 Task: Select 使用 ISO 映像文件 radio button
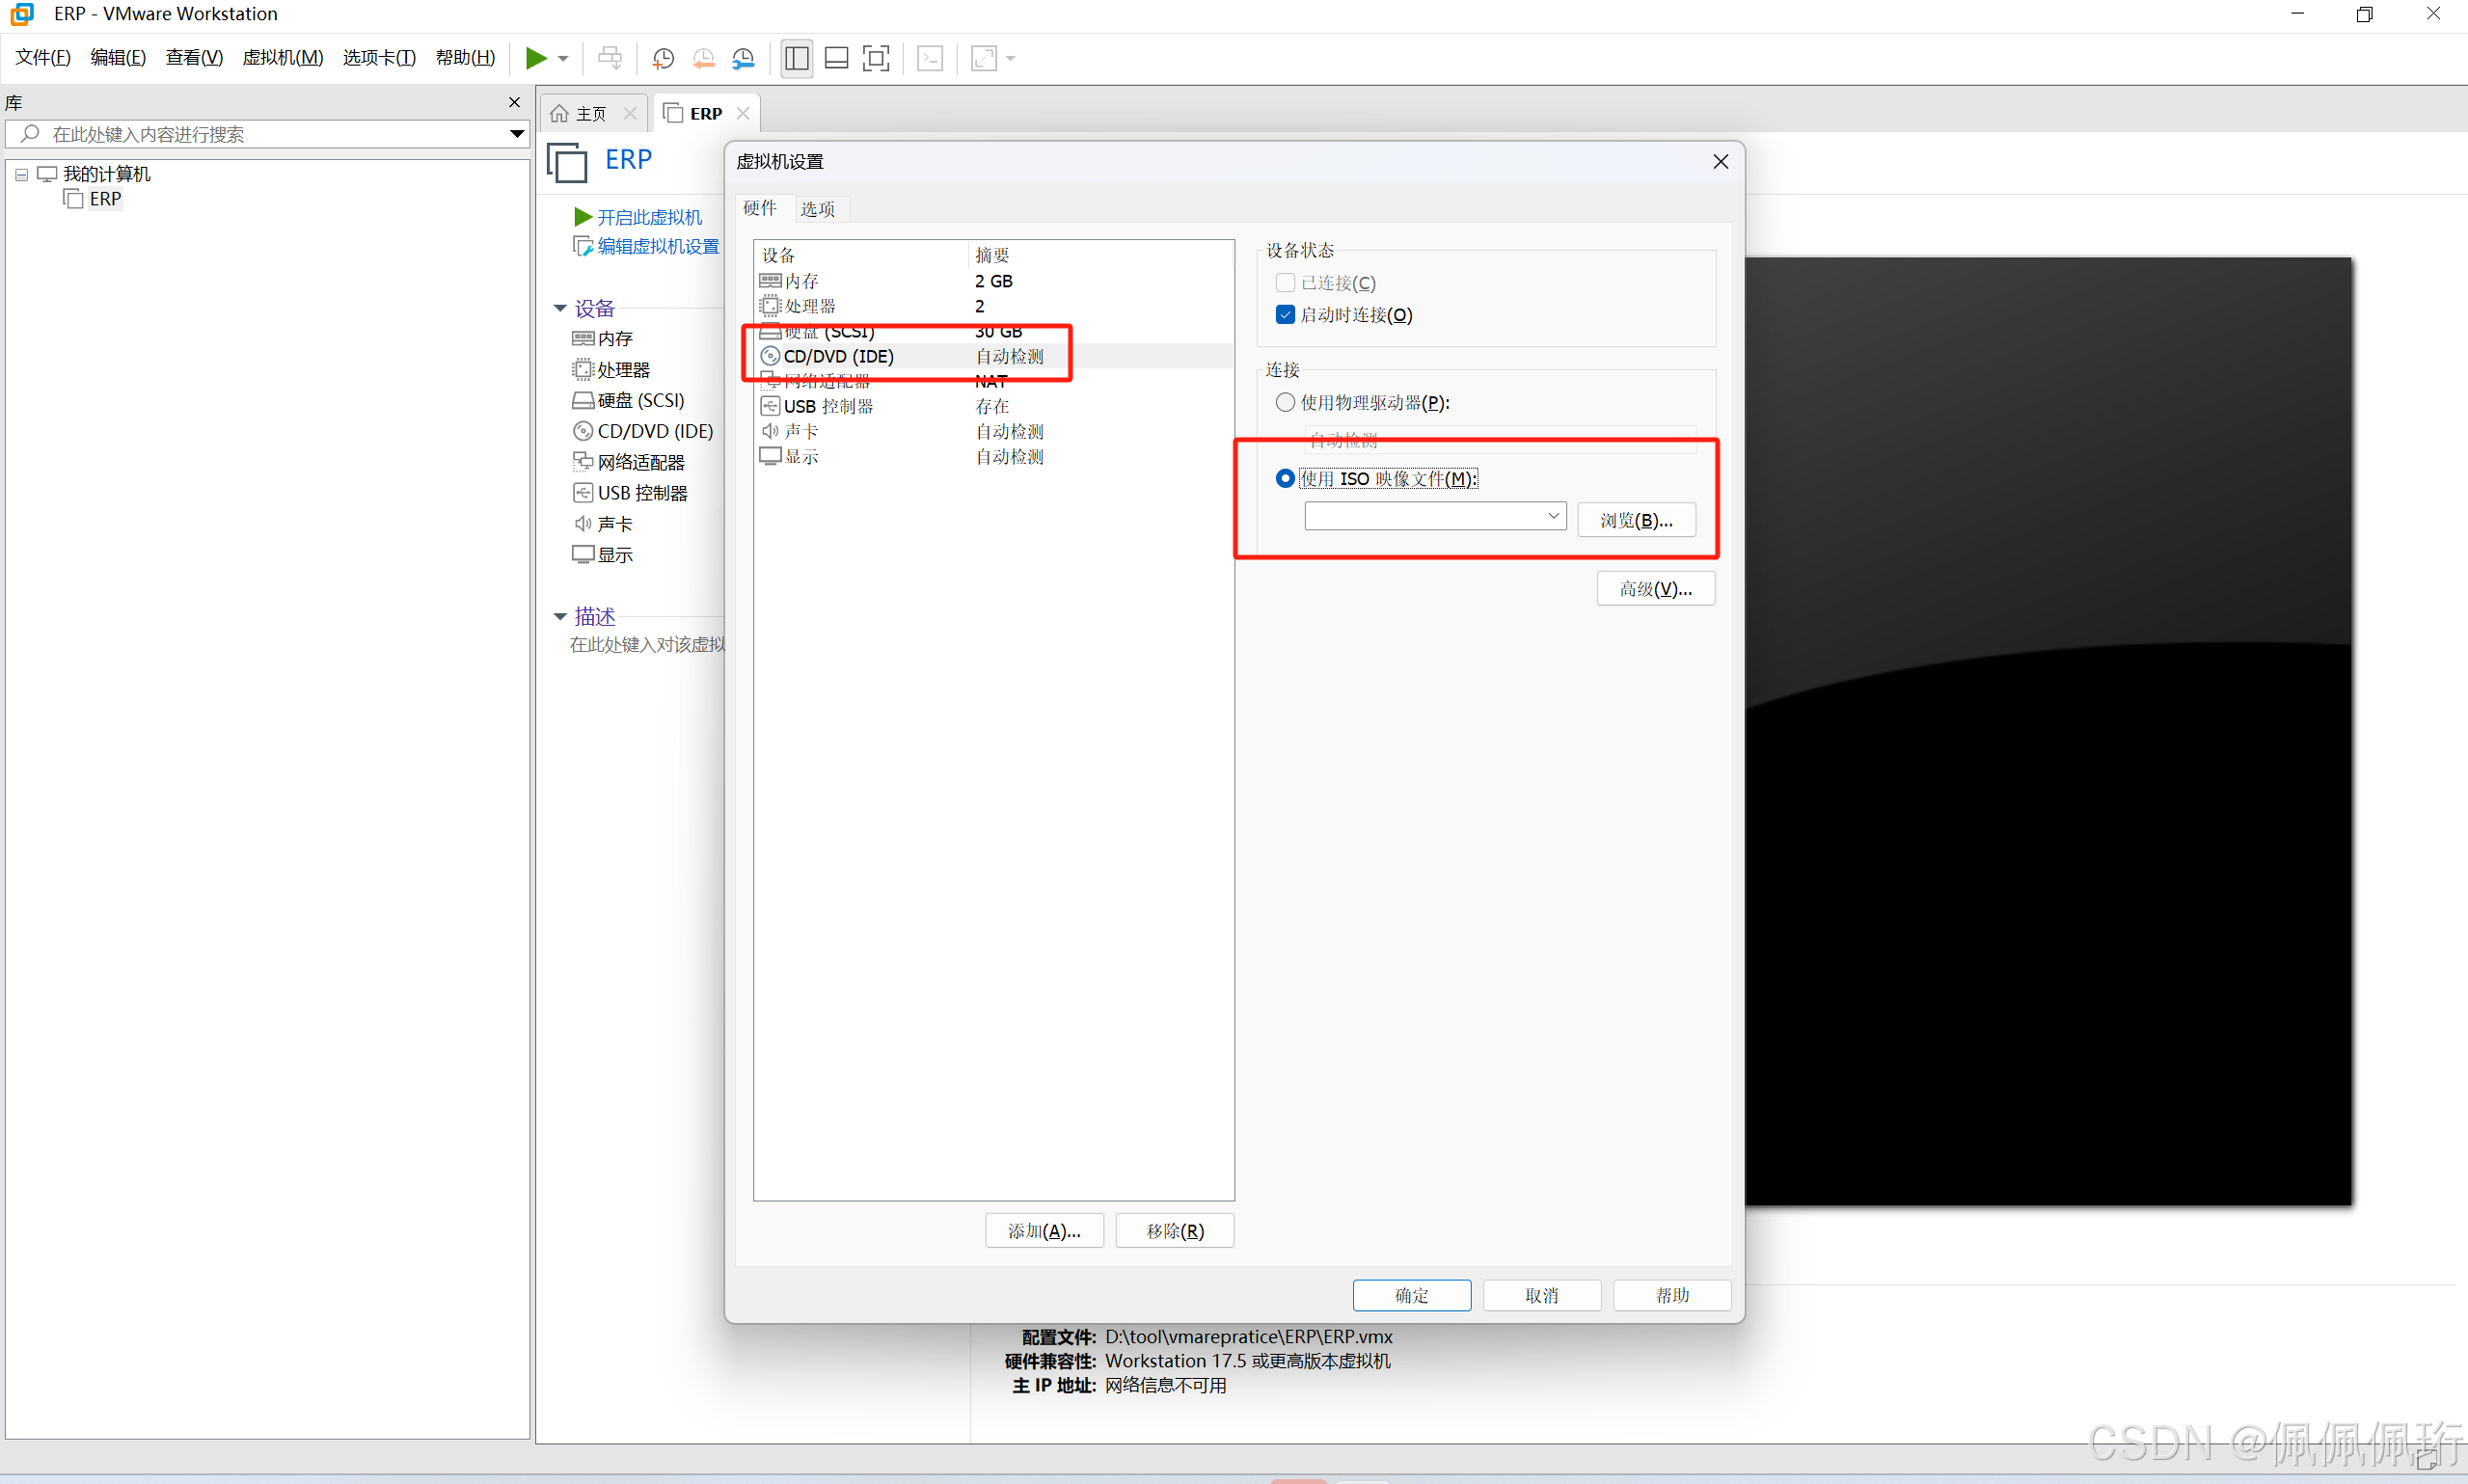tap(1285, 479)
